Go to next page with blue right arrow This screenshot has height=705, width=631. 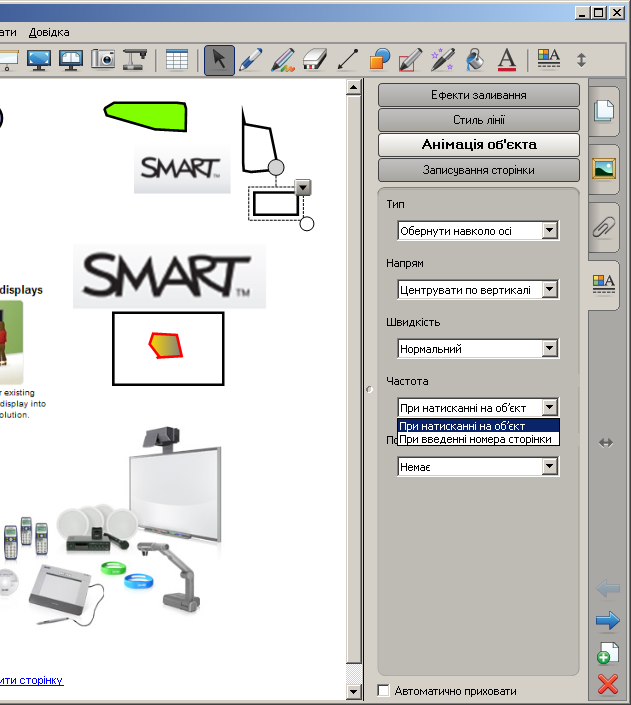pos(608,621)
